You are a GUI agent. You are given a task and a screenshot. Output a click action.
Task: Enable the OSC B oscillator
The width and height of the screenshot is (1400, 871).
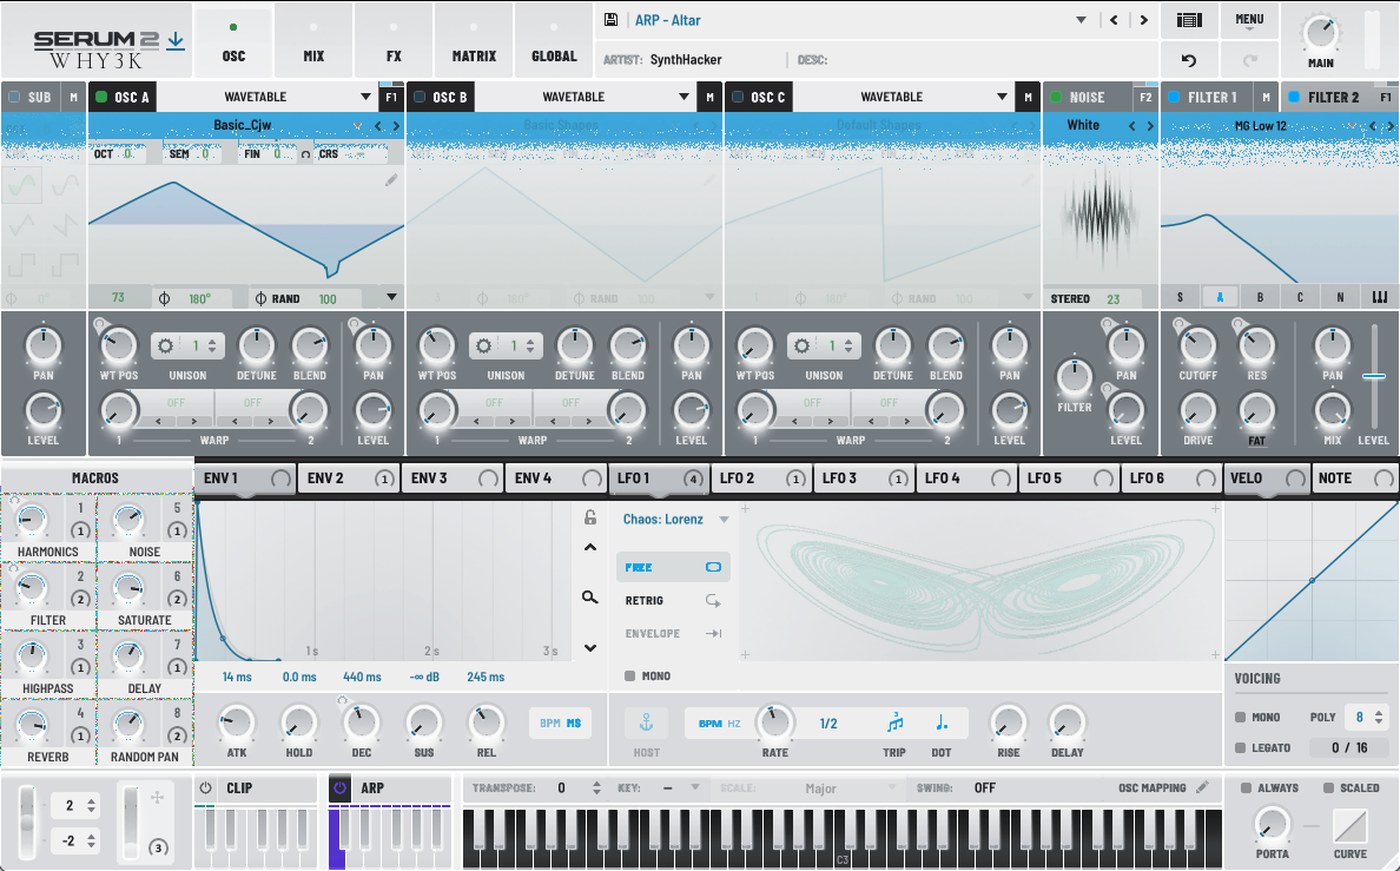coord(420,97)
